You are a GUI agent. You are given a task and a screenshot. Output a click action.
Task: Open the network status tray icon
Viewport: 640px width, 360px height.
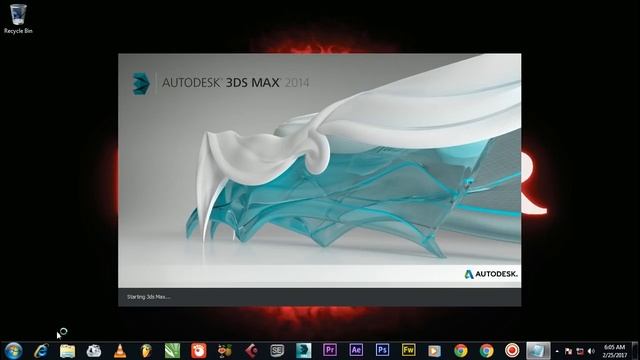click(x=580, y=351)
